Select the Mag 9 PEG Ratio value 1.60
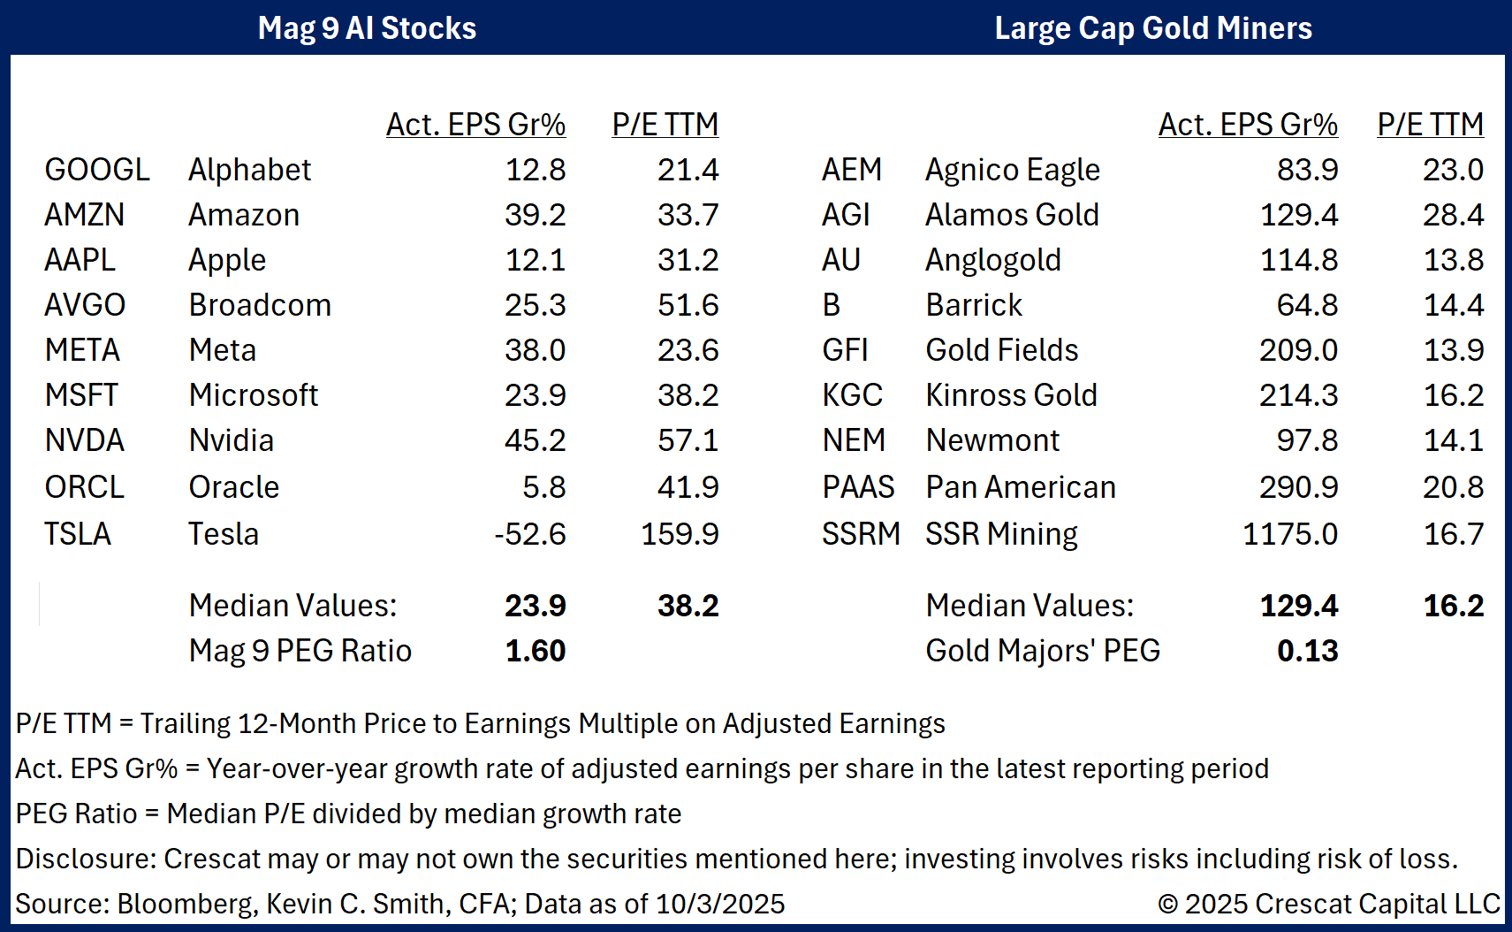 click(536, 651)
